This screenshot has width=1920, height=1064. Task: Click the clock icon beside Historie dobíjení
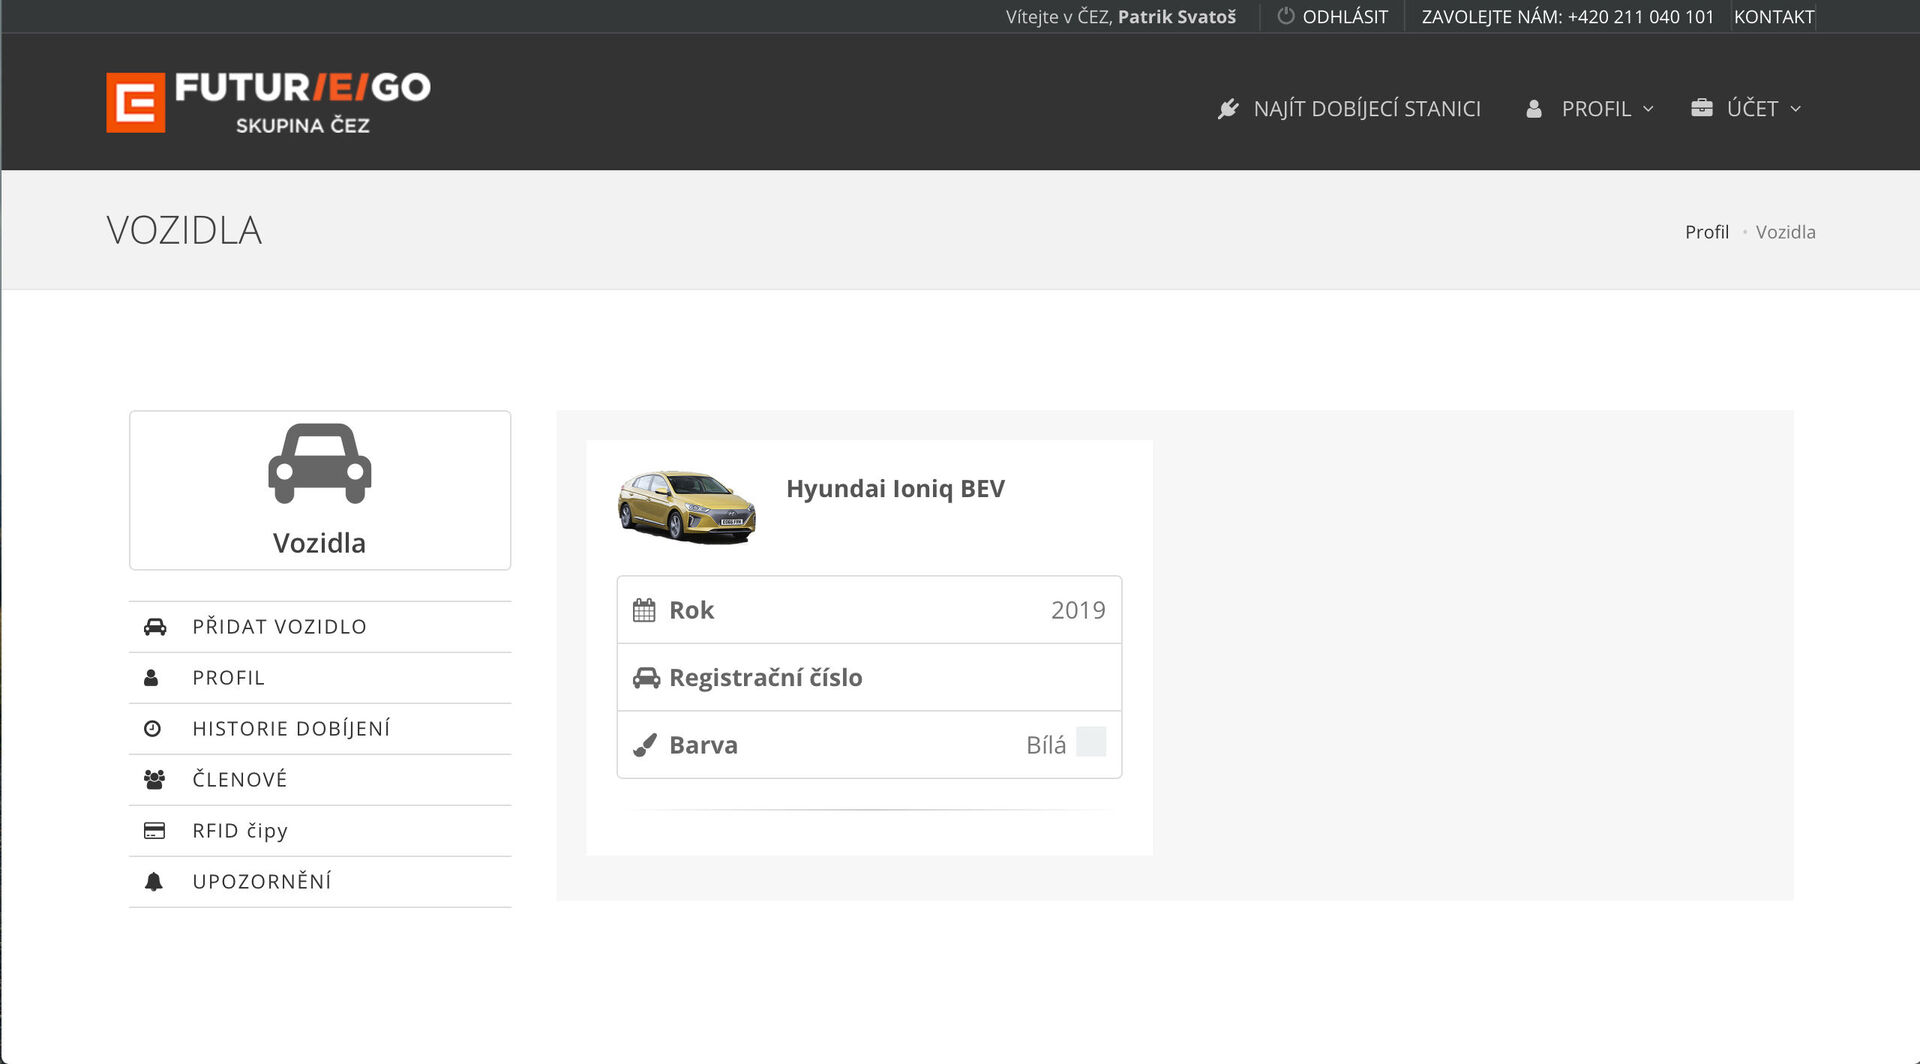click(x=153, y=729)
